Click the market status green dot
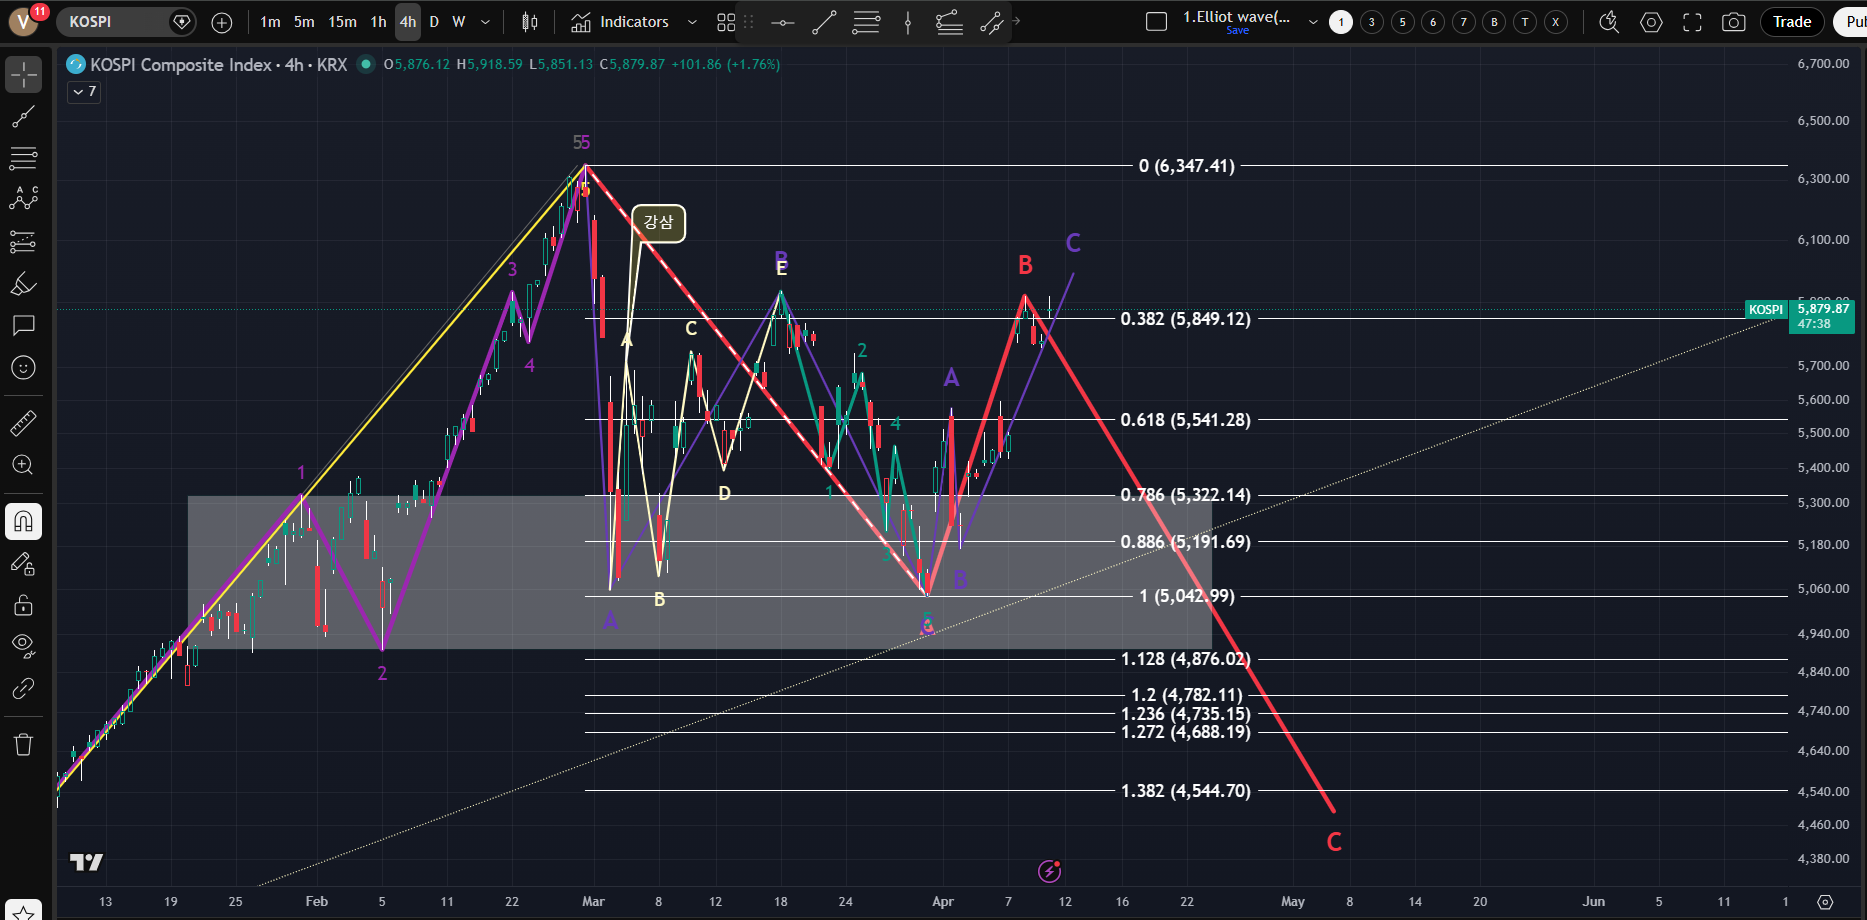This screenshot has height=920, width=1867. tap(366, 64)
